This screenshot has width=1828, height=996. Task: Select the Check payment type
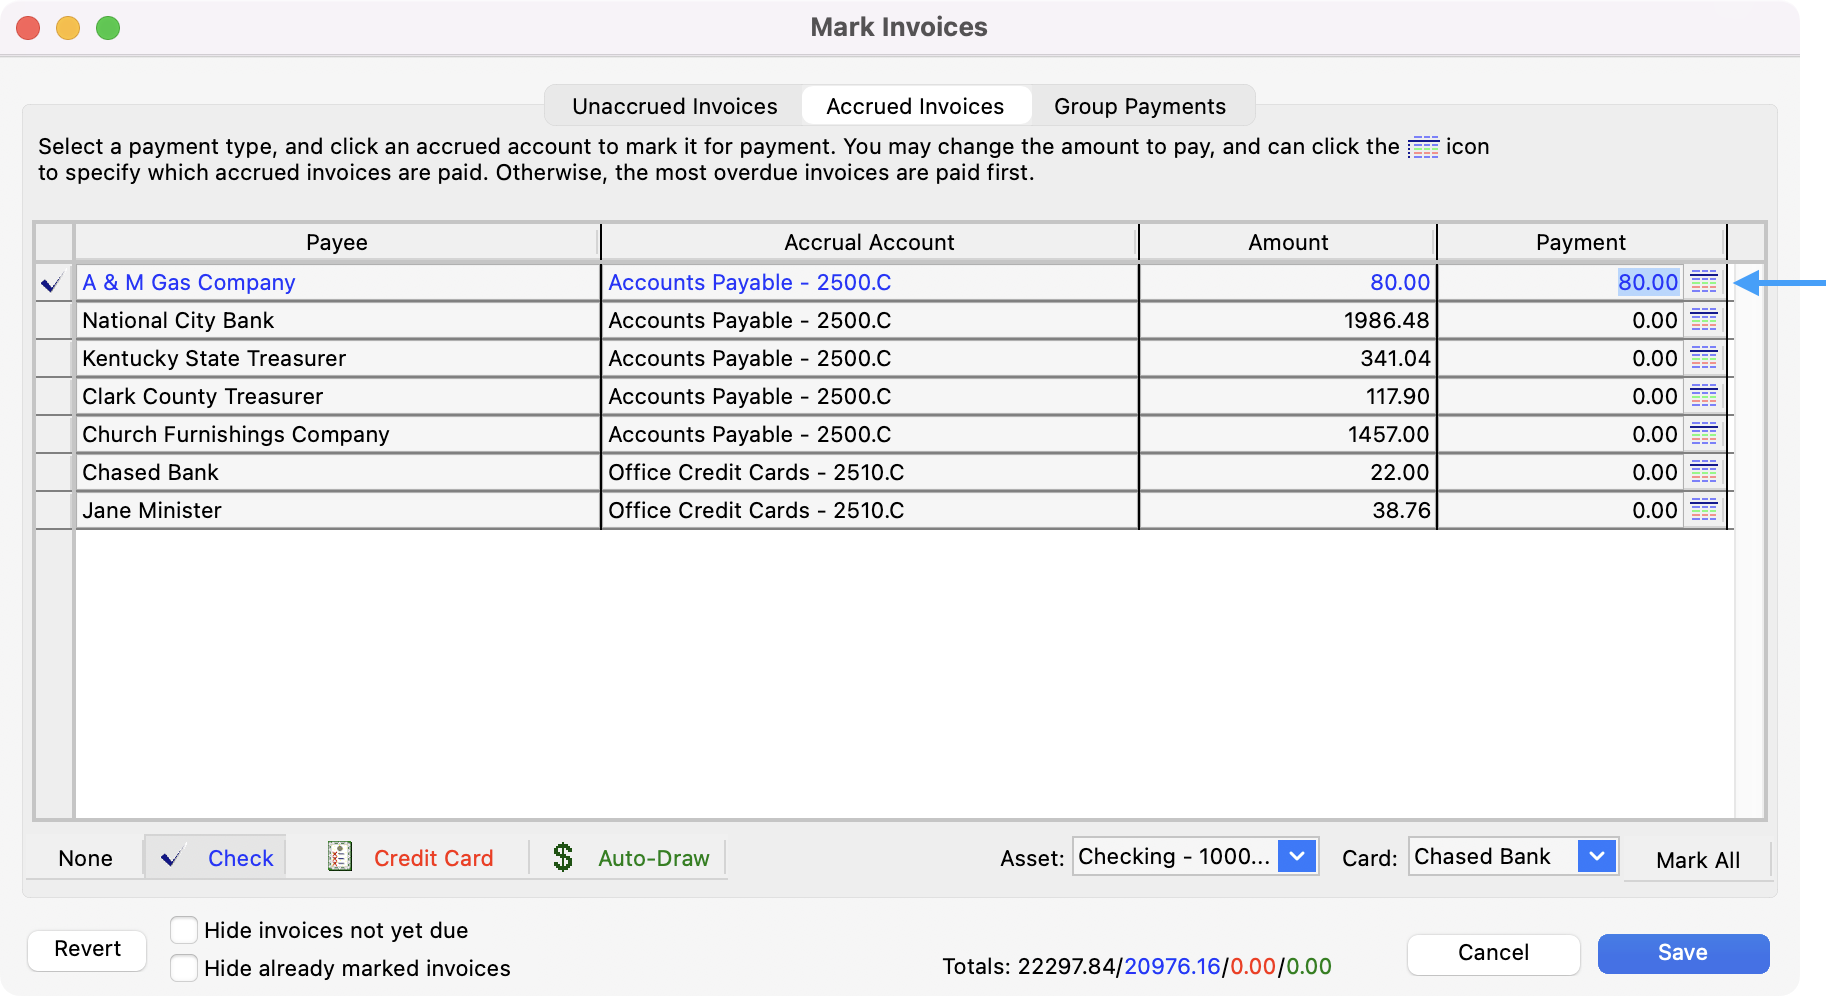(216, 858)
